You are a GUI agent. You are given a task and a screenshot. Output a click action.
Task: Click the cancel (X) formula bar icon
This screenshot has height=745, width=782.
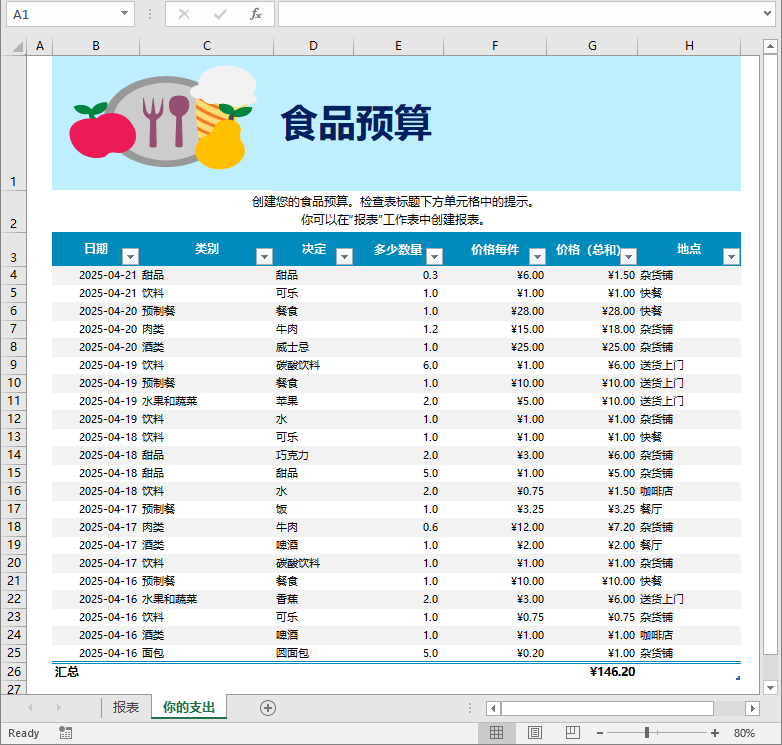(184, 14)
